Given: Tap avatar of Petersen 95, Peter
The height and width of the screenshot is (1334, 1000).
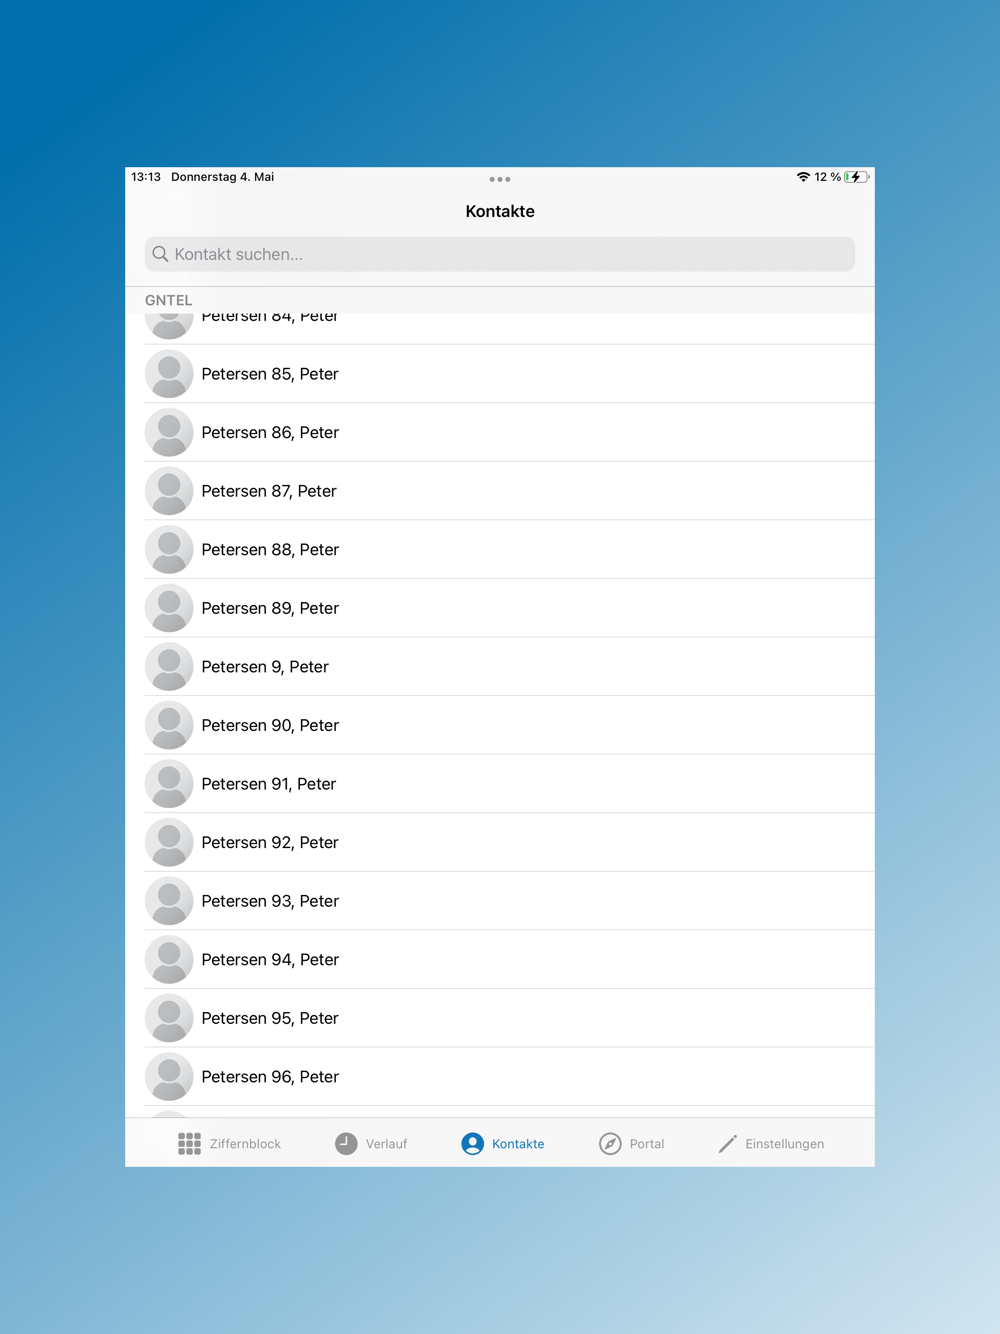Looking at the screenshot, I should tap(169, 1018).
